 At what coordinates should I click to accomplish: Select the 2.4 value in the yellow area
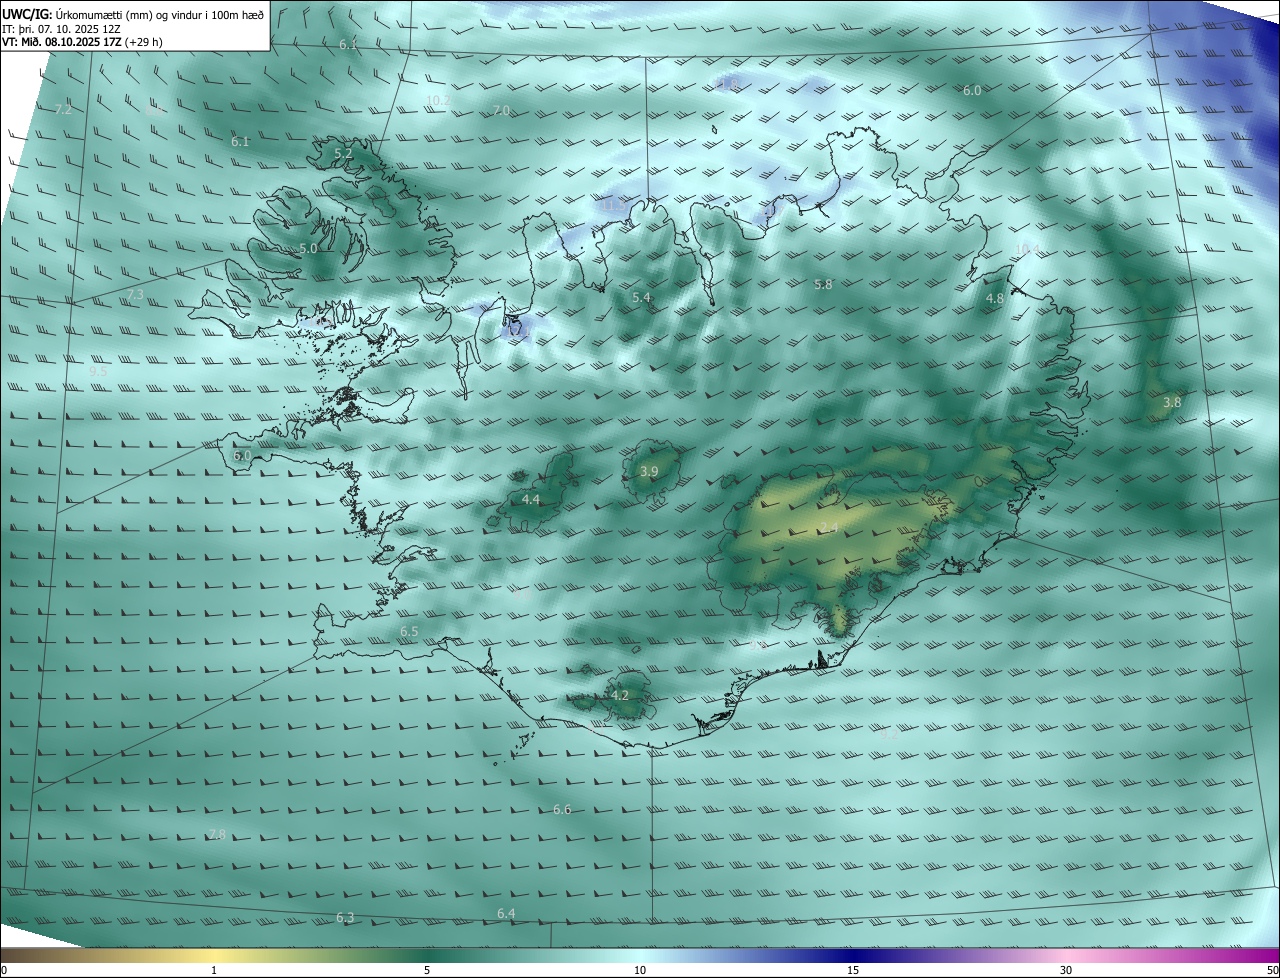tap(829, 527)
